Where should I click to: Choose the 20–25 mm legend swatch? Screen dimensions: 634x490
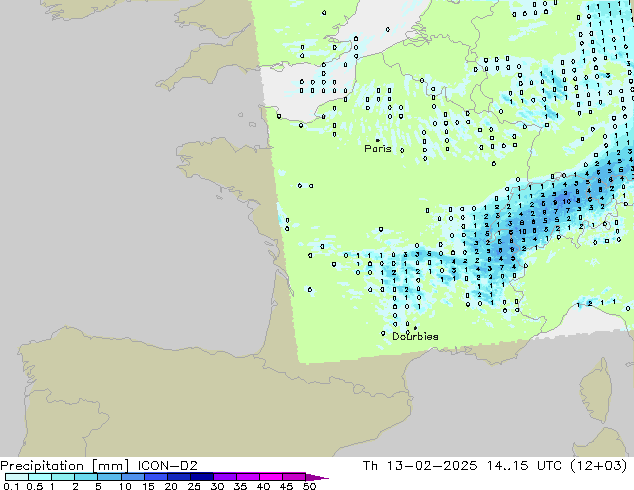point(178,477)
